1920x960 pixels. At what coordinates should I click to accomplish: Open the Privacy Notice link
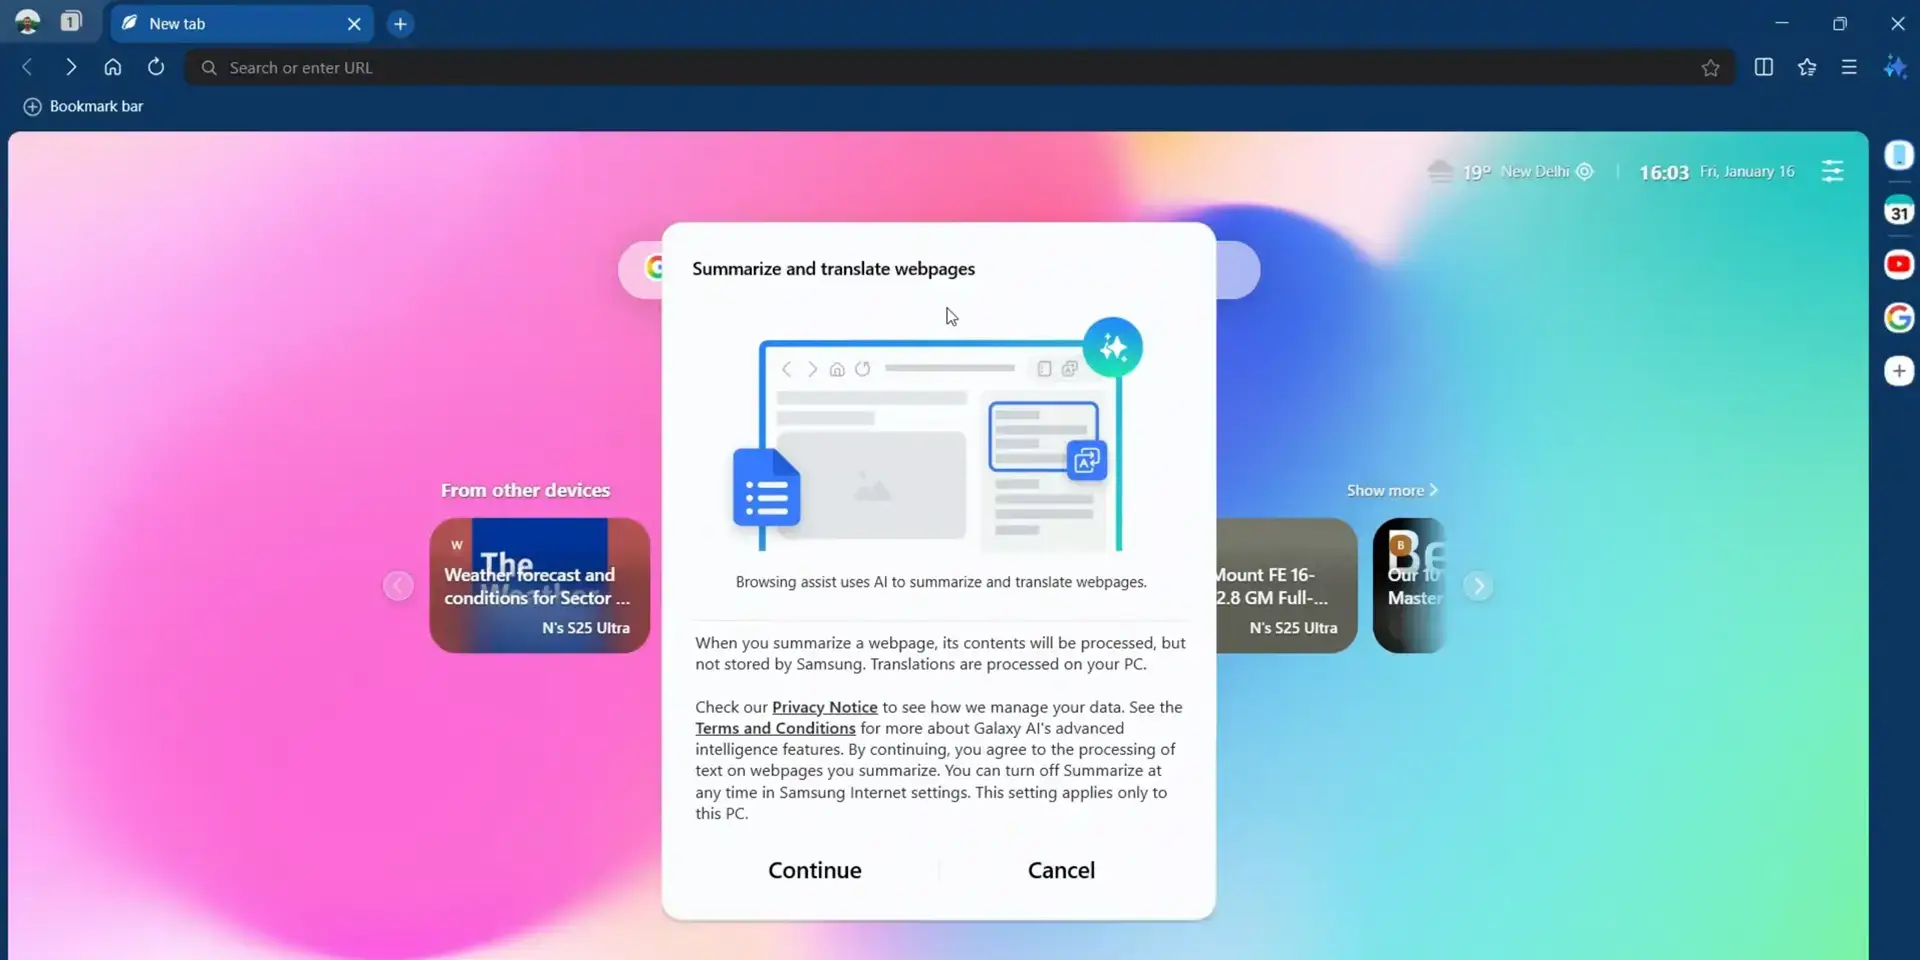click(823, 706)
